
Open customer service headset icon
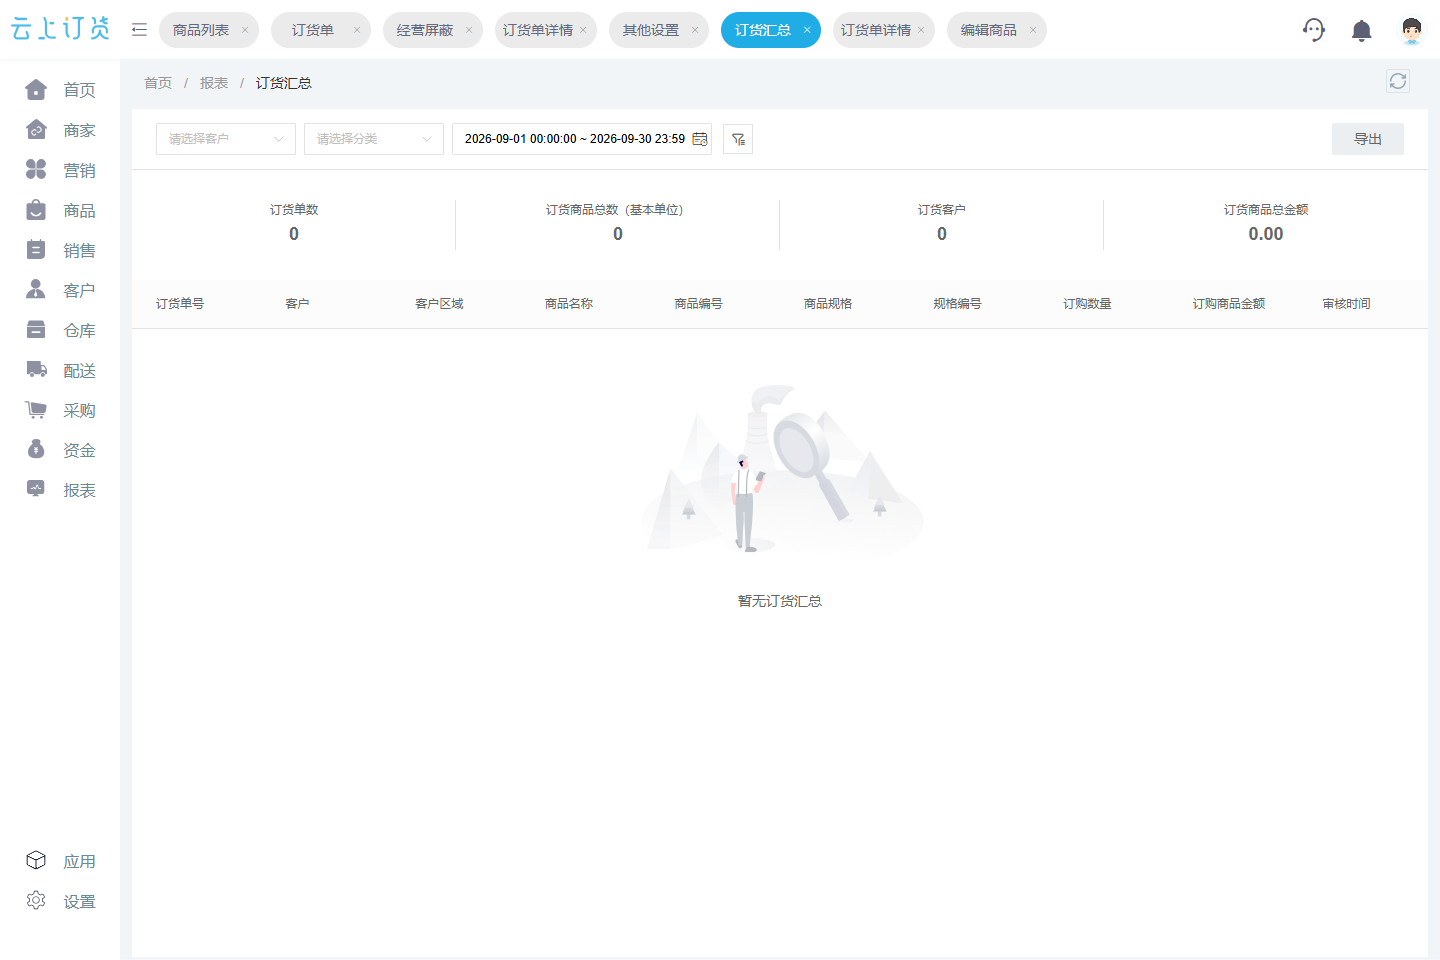1314,30
